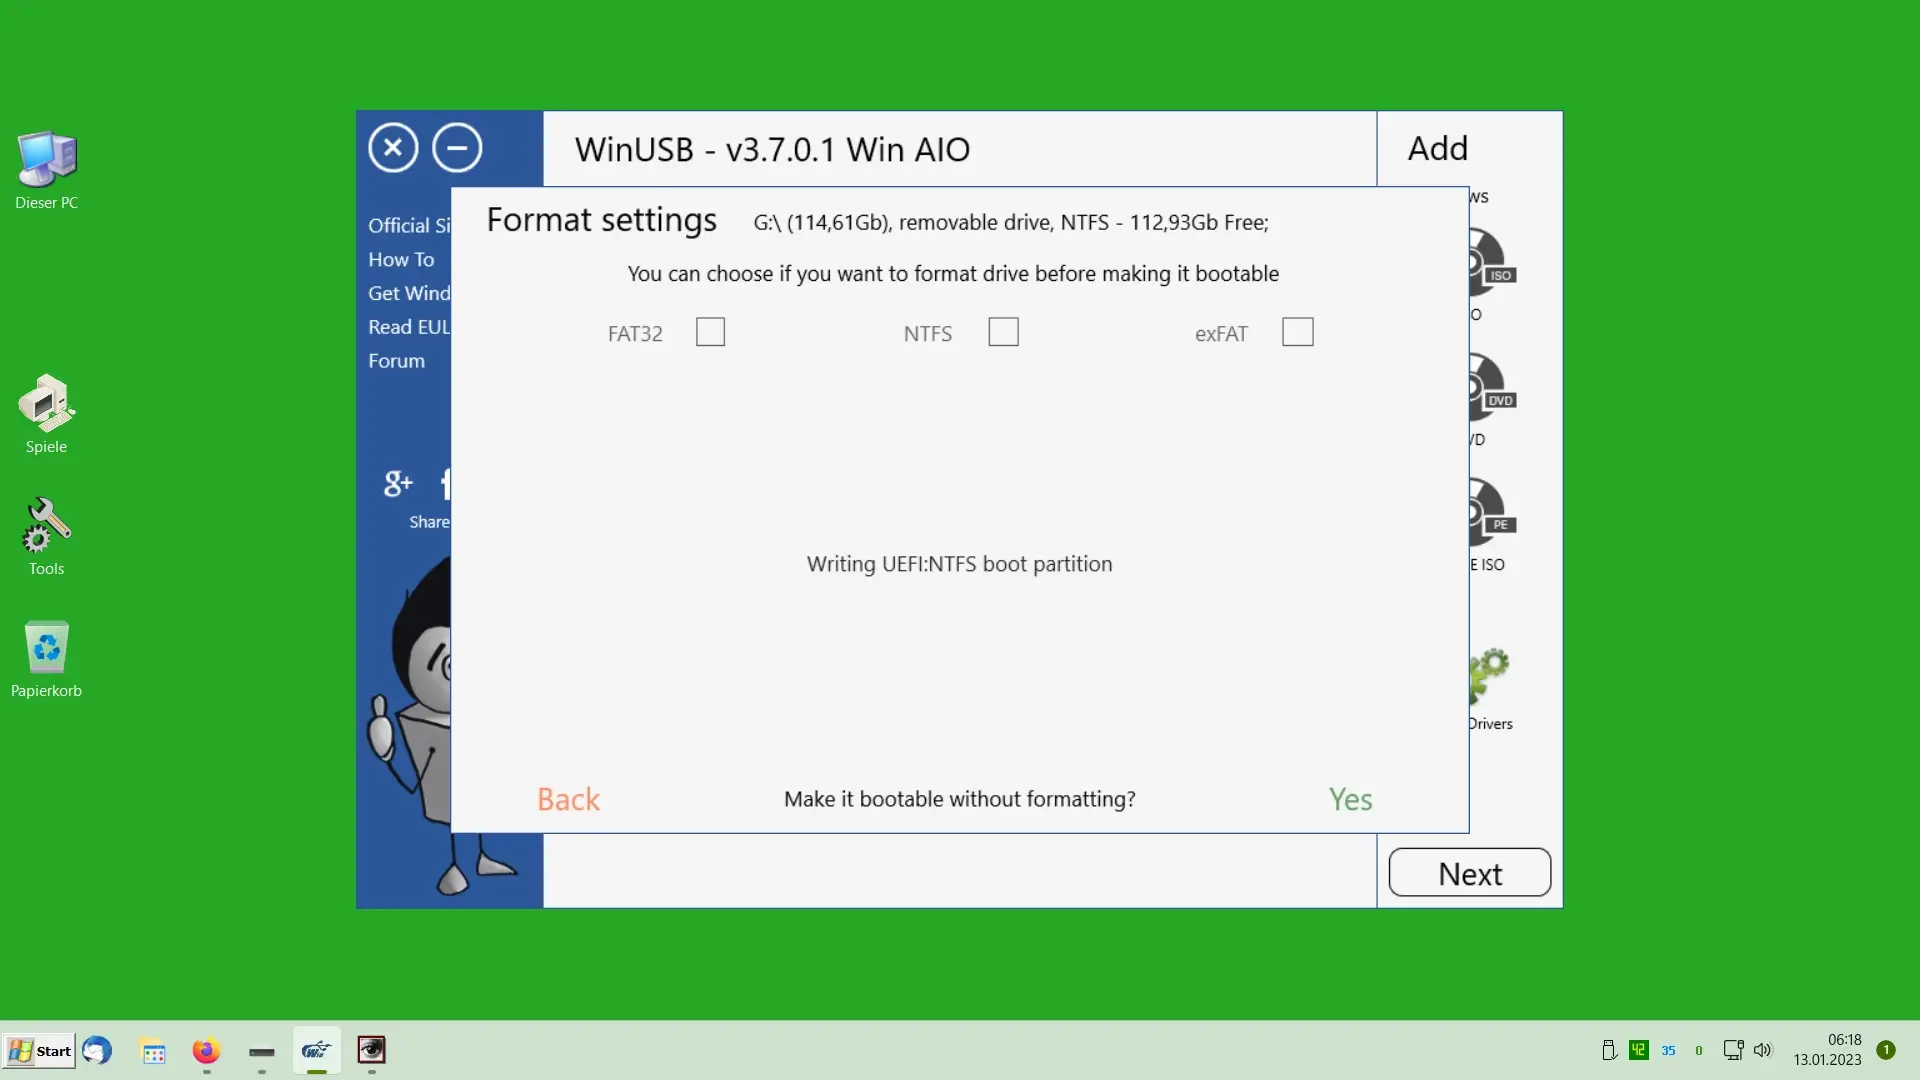This screenshot has width=1920, height=1080.
Task: Click the WinUSB v3.7.0.1 Win AIO title
Action: (x=772, y=150)
